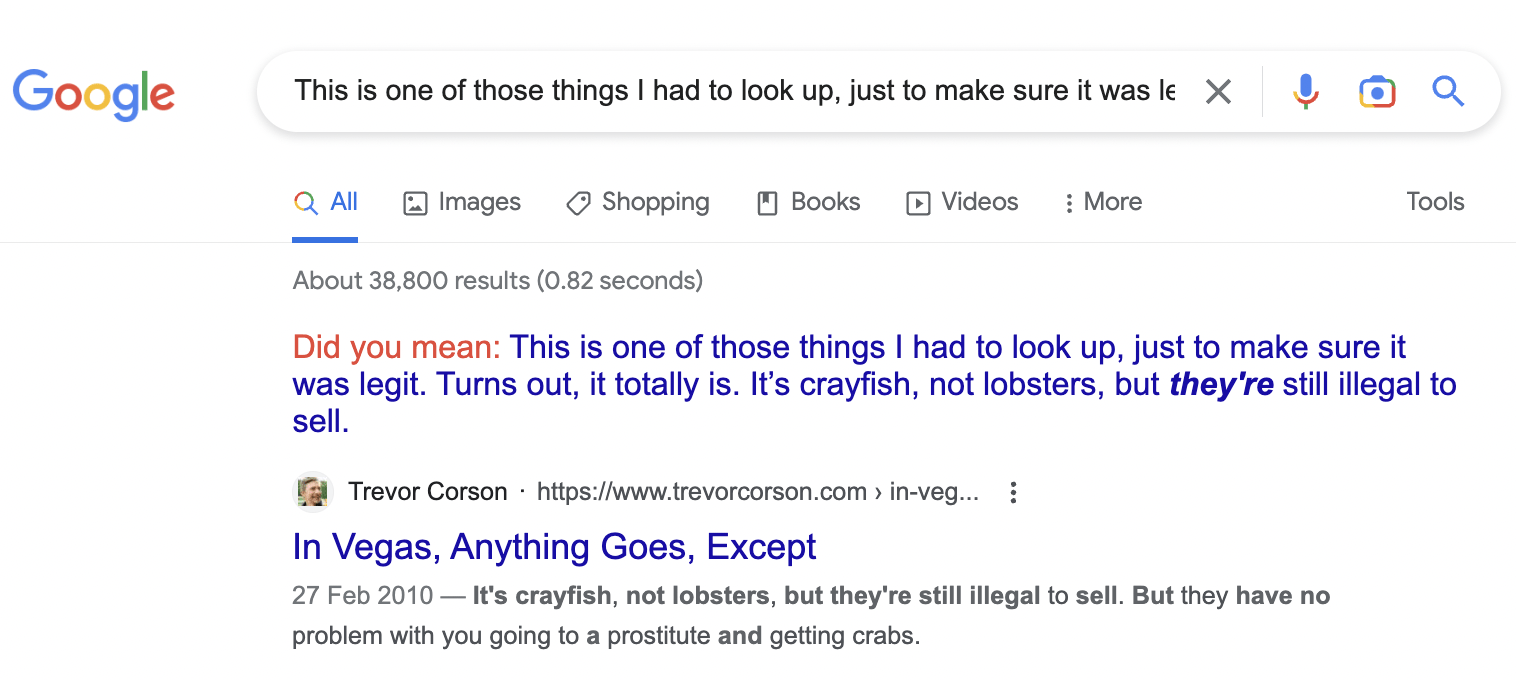Viewport: 1516px width, 680px height.
Task: Start a voice search with the microphone icon
Action: pyautogui.click(x=1305, y=91)
